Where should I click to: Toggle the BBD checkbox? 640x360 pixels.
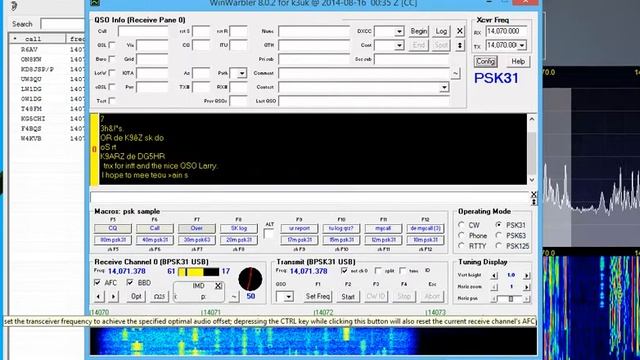130,282
